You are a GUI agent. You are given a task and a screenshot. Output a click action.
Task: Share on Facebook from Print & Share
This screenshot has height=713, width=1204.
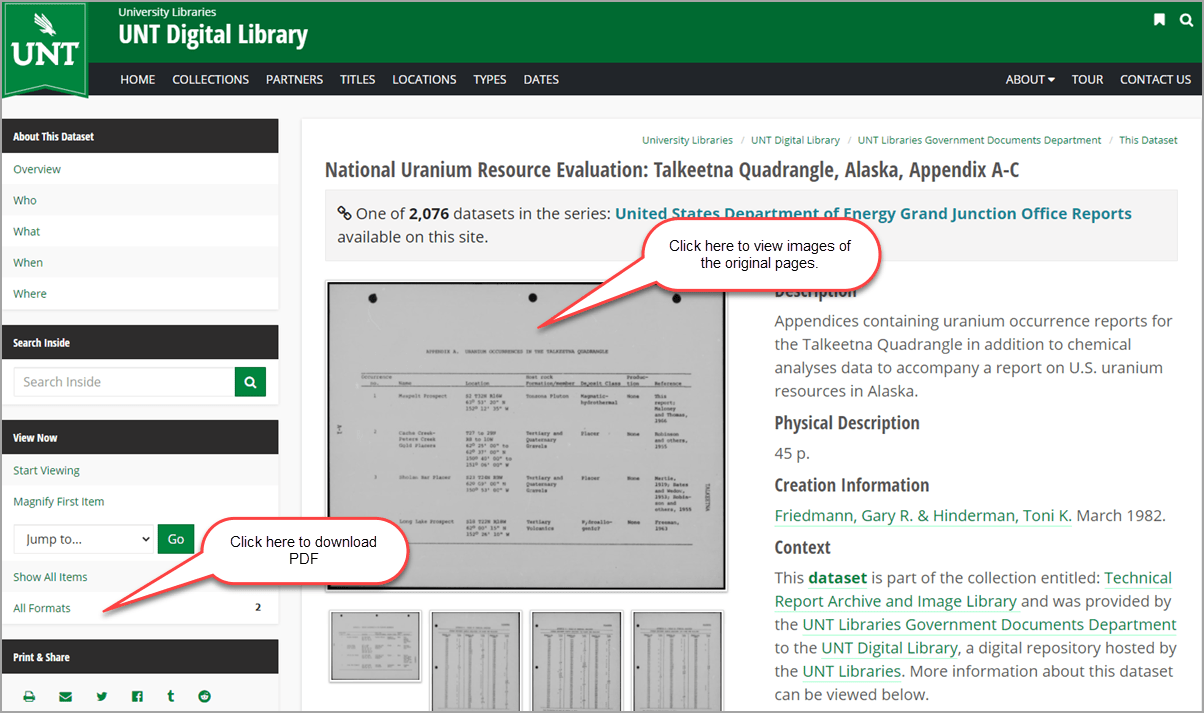tap(137, 695)
